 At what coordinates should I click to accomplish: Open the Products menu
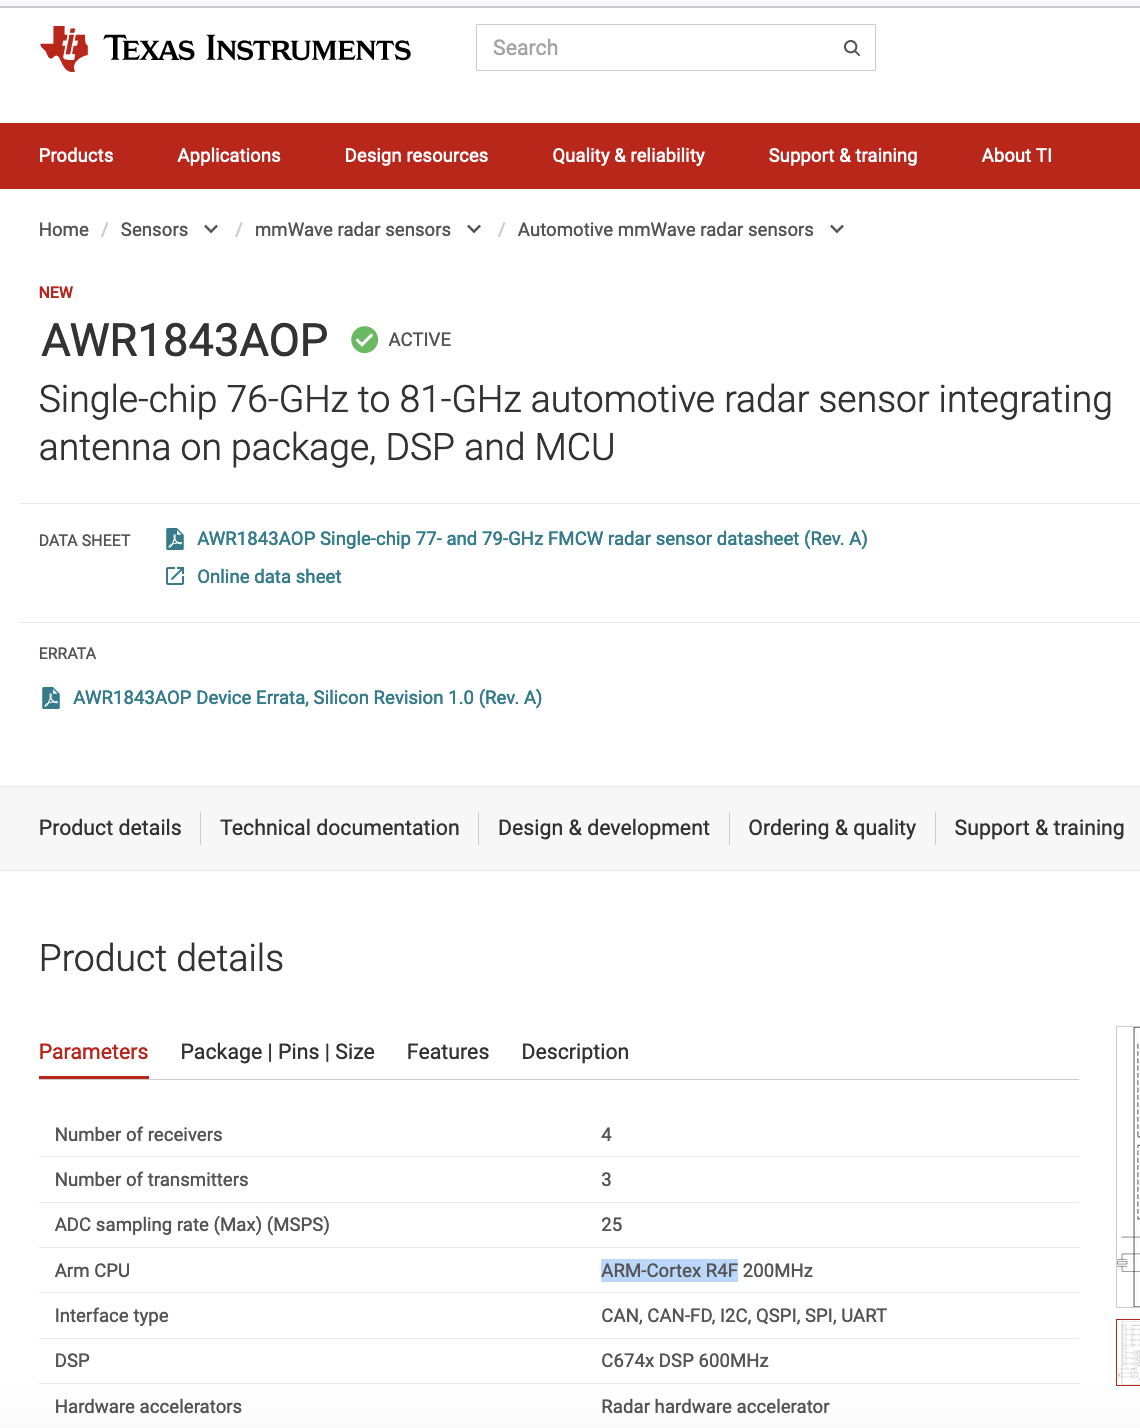coord(76,156)
